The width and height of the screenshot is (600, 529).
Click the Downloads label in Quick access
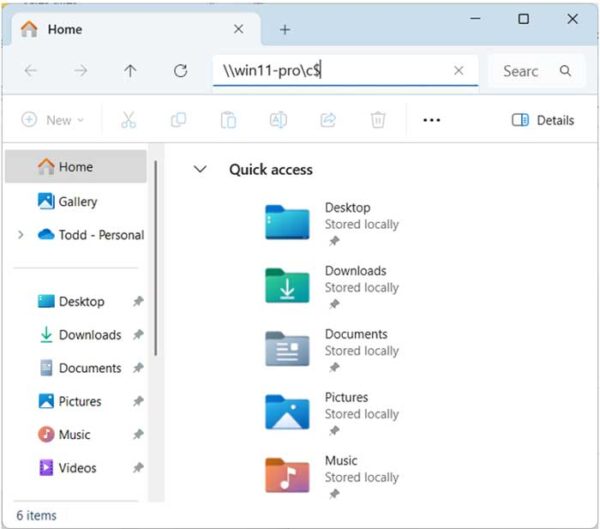355,271
